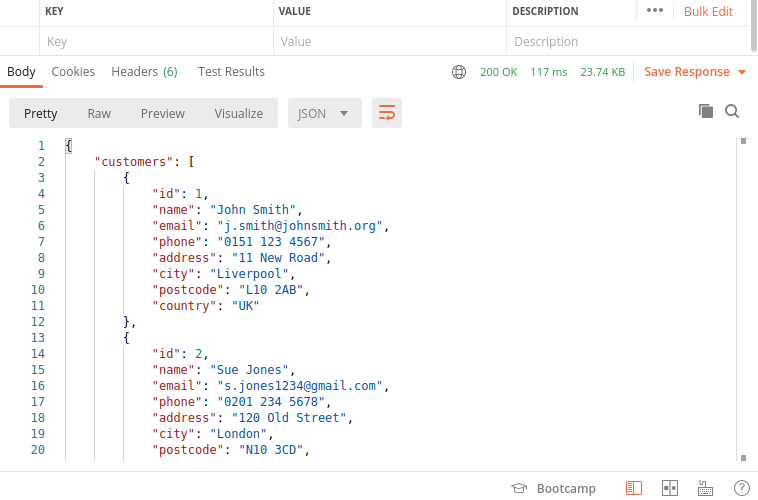The height and width of the screenshot is (500, 758).
Task: Copy response body with the copy icon
Action: pos(706,111)
